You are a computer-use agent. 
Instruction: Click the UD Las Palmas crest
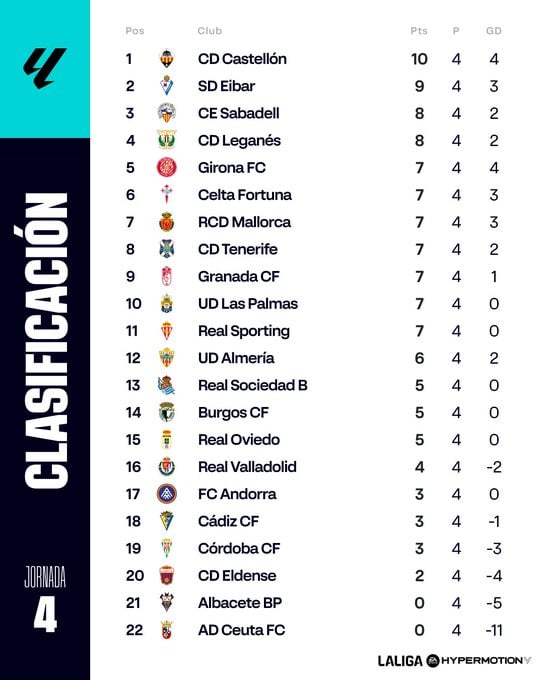pyautogui.click(x=167, y=304)
